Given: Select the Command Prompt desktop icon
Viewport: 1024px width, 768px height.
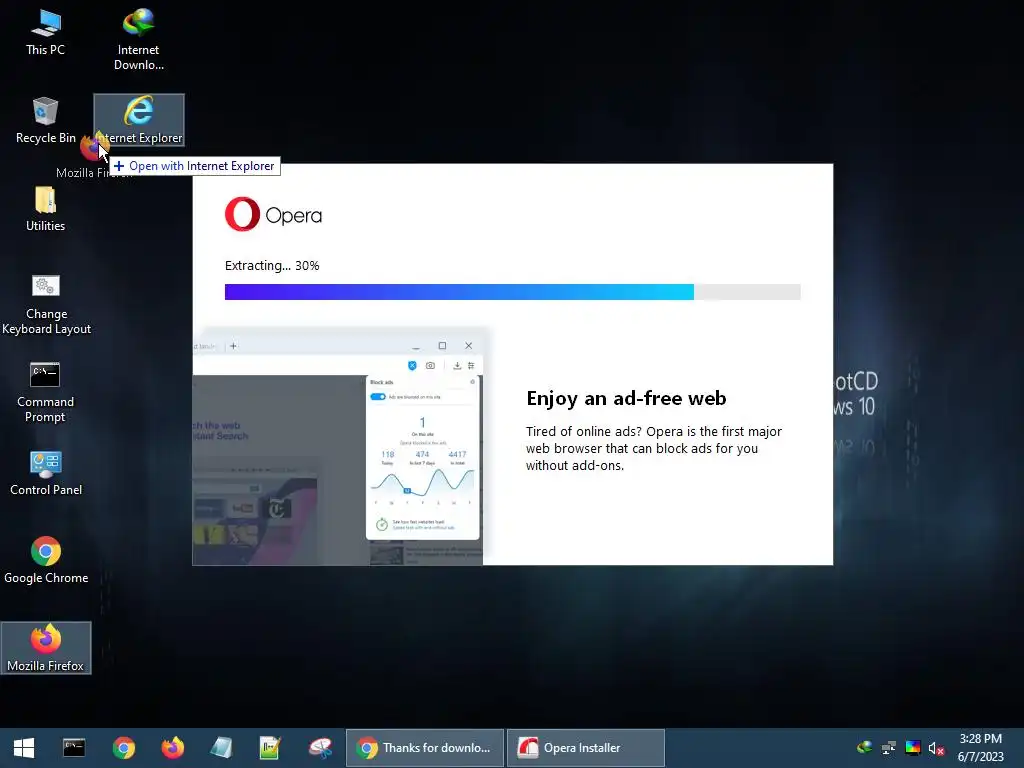Looking at the screenshot, I should [x=45, y=392].
